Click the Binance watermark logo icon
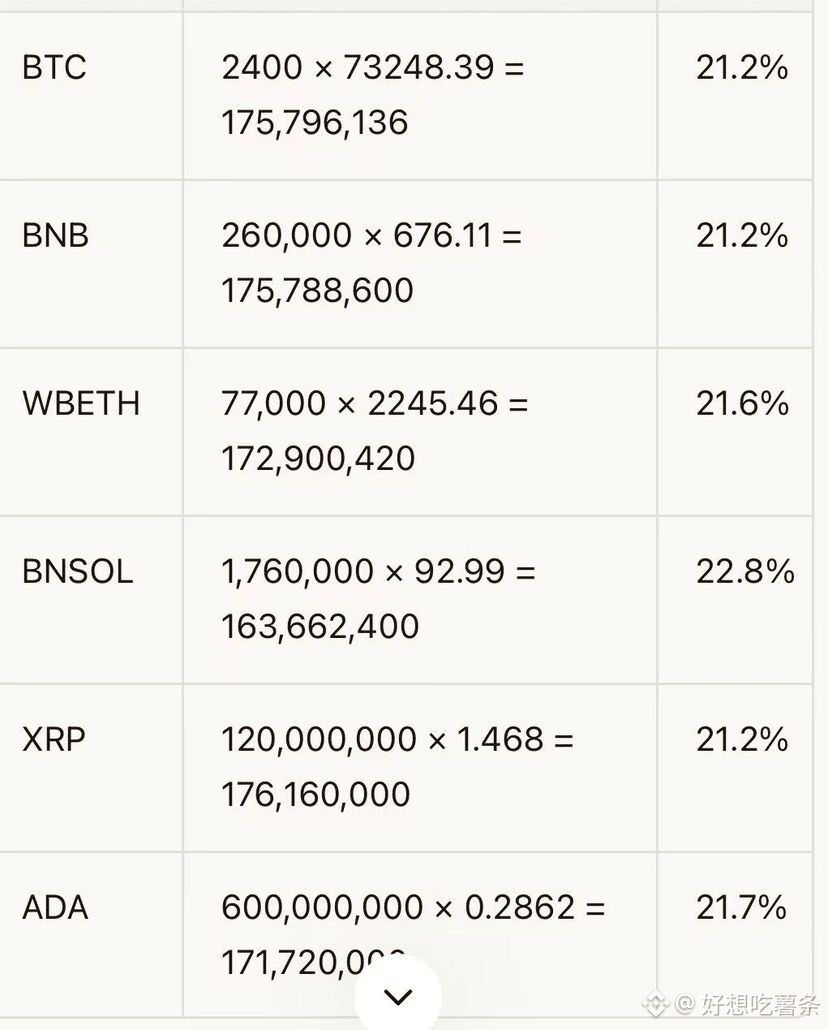This screenshot has width=828, height=1030. coord(655,1004)
